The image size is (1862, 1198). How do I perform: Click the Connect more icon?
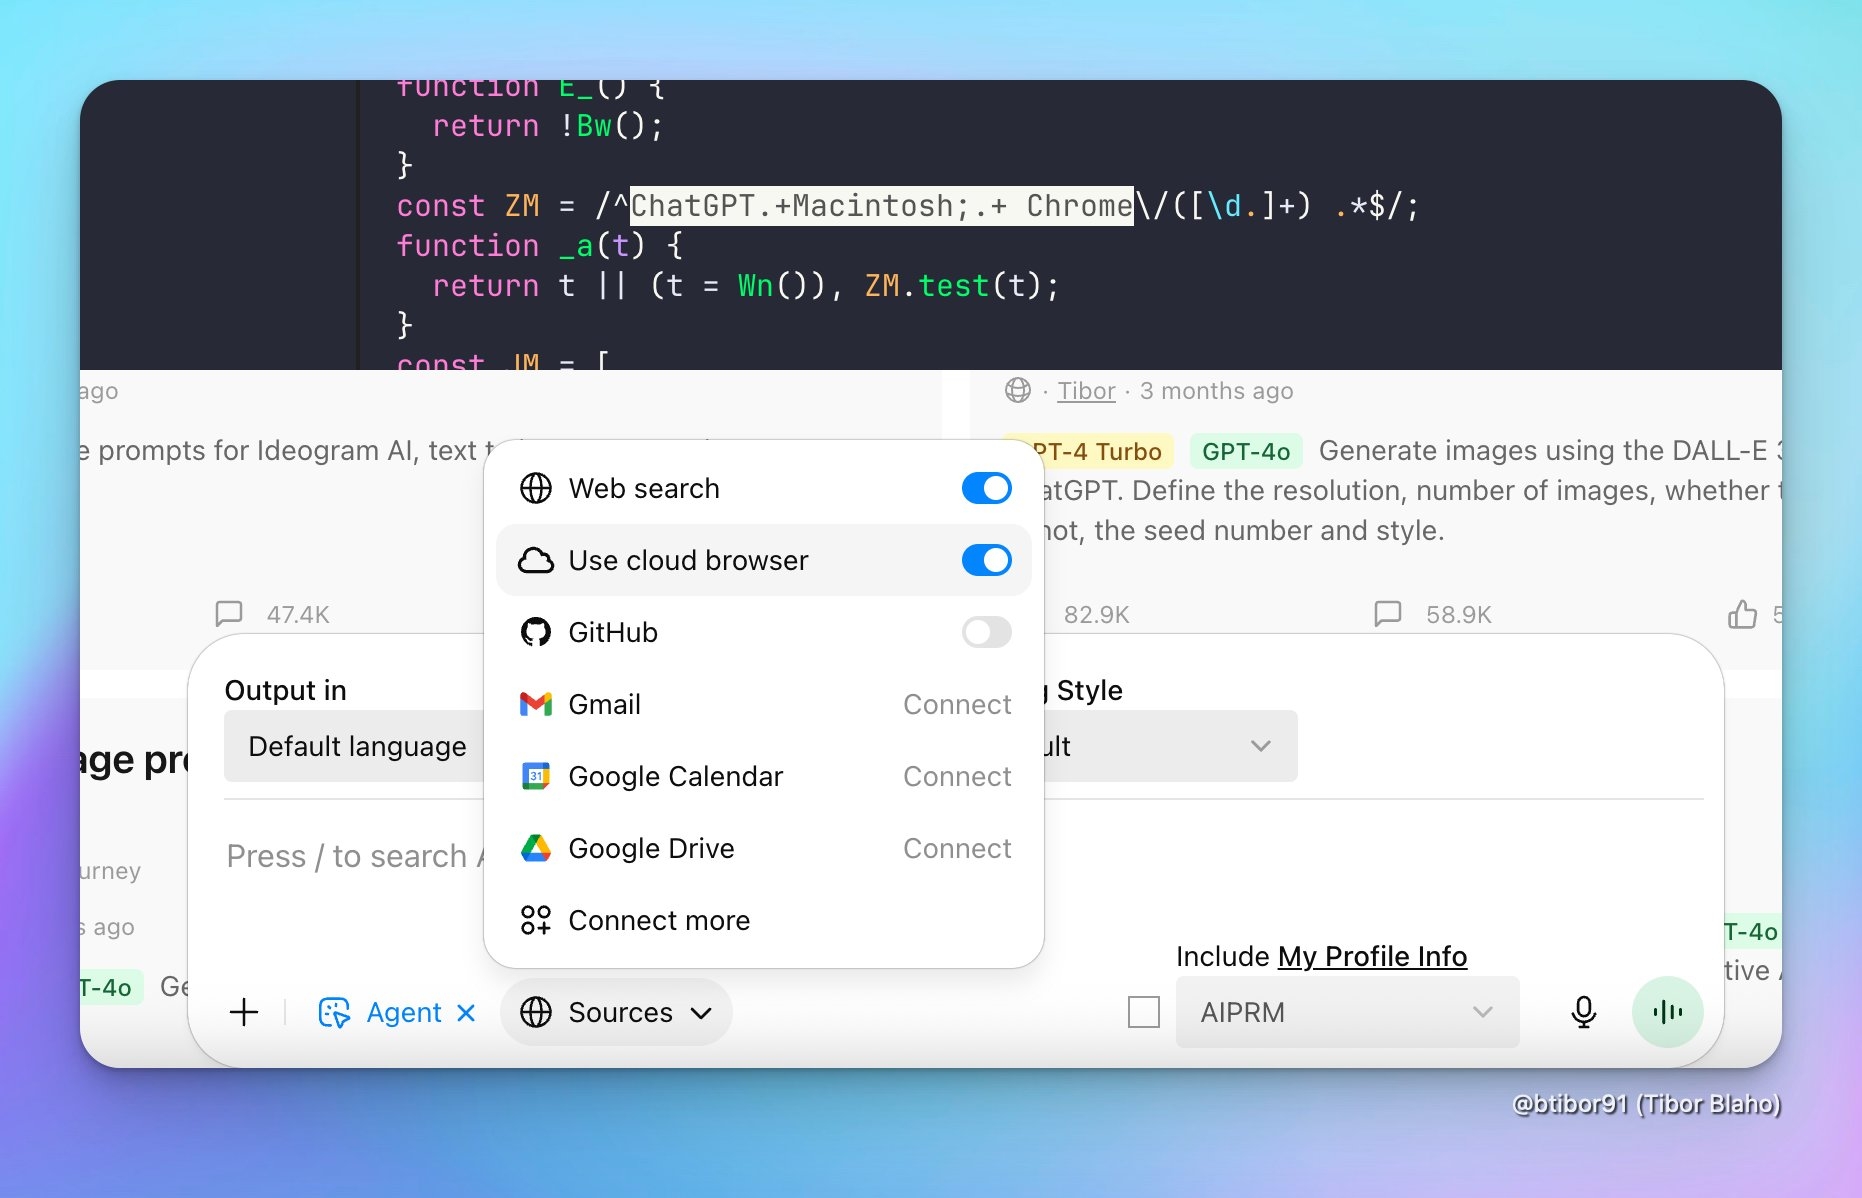(537, 920)
